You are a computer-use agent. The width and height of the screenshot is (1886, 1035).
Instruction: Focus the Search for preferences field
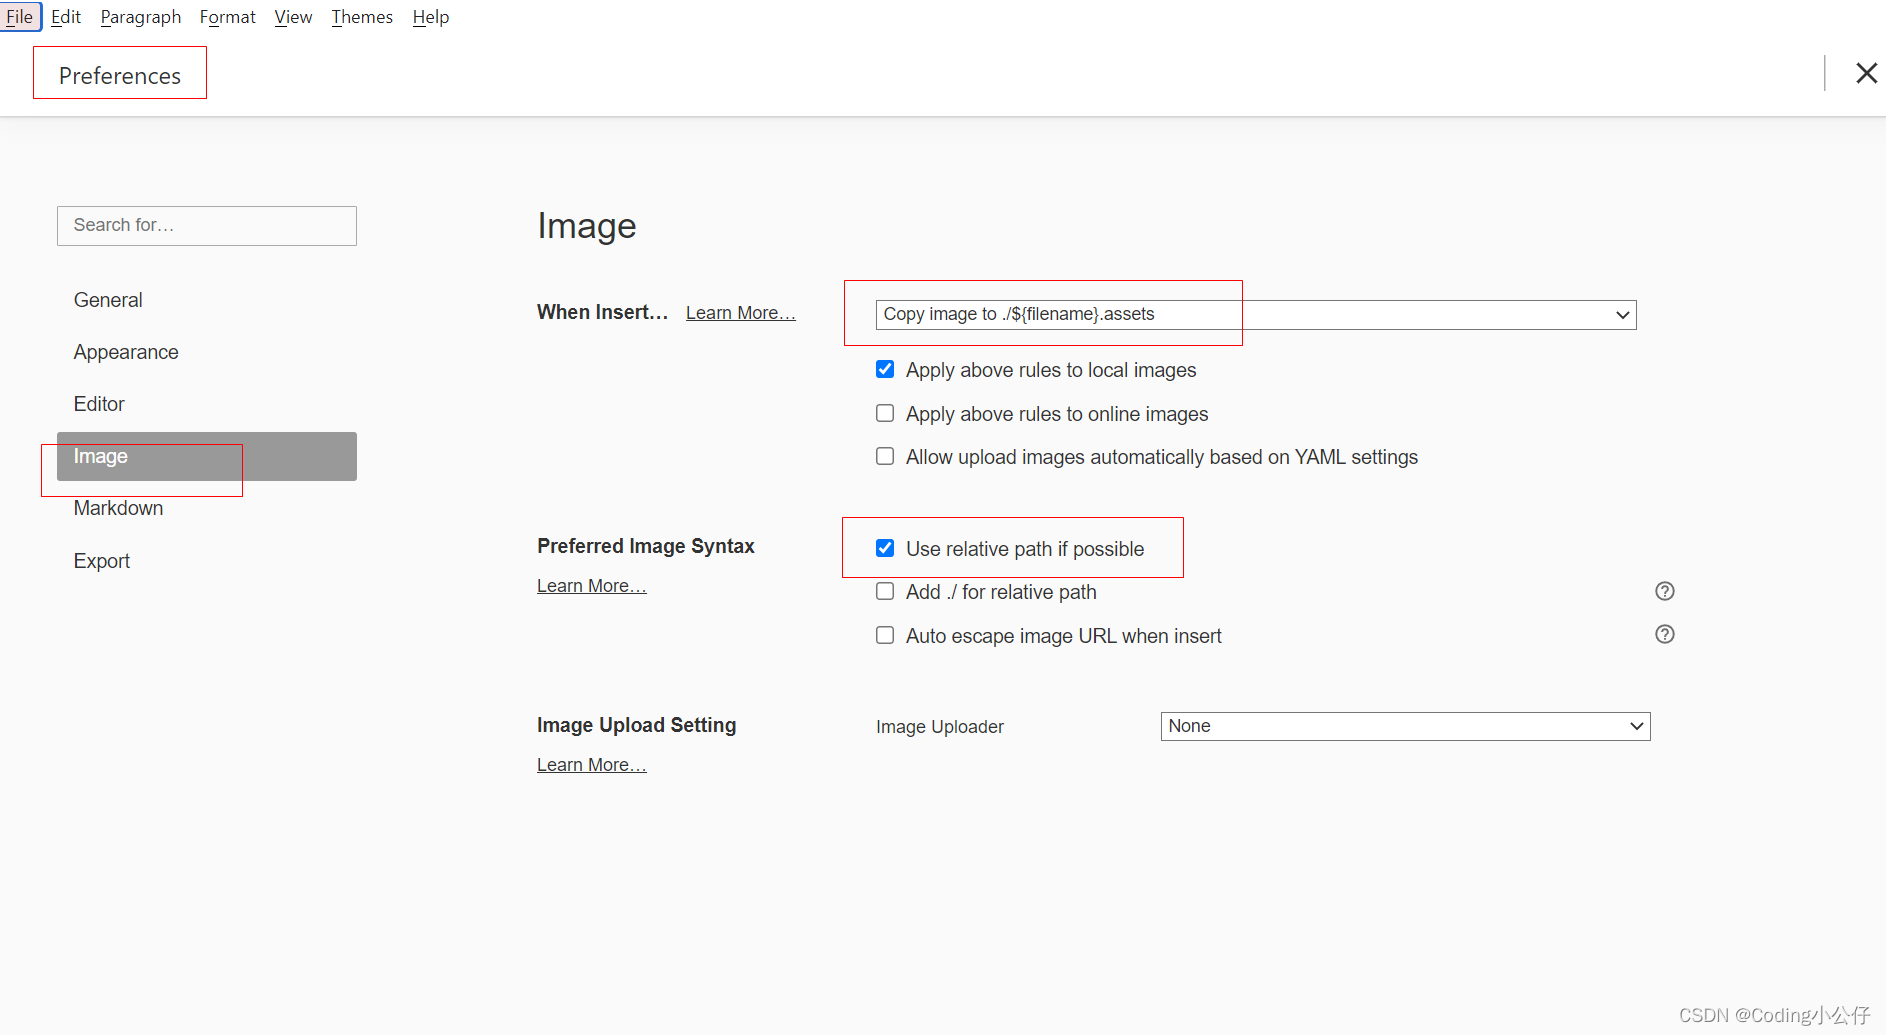pyautogui.click(x=207, y=226)
